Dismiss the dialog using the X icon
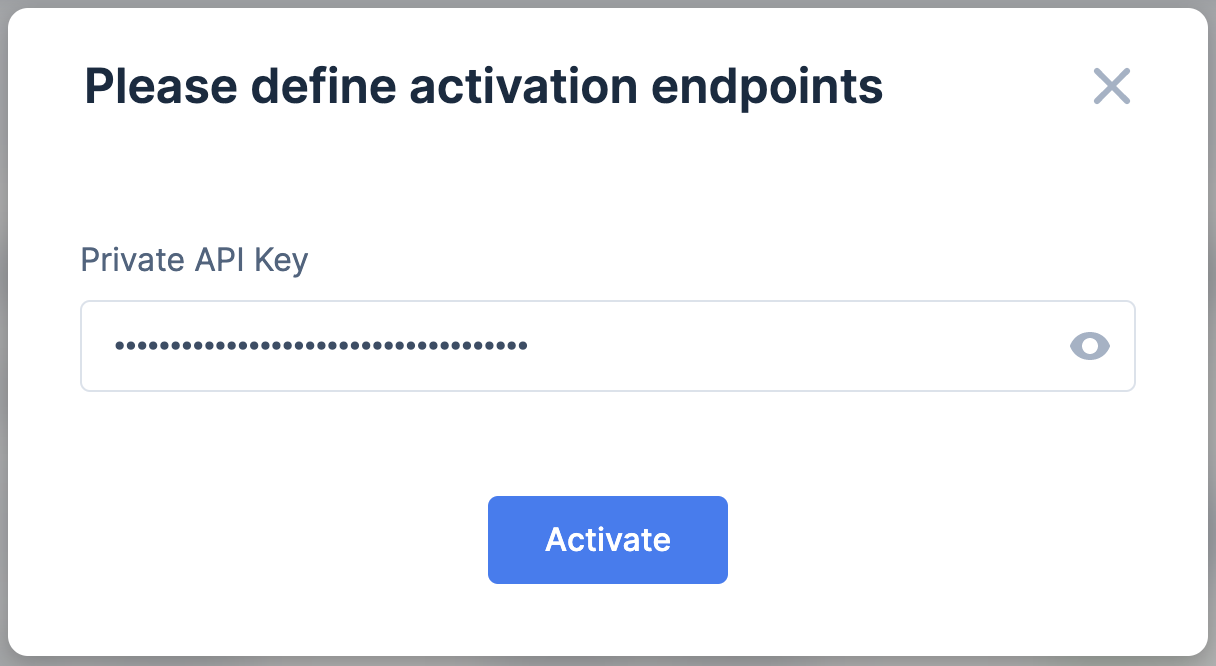 point(1111,87)
